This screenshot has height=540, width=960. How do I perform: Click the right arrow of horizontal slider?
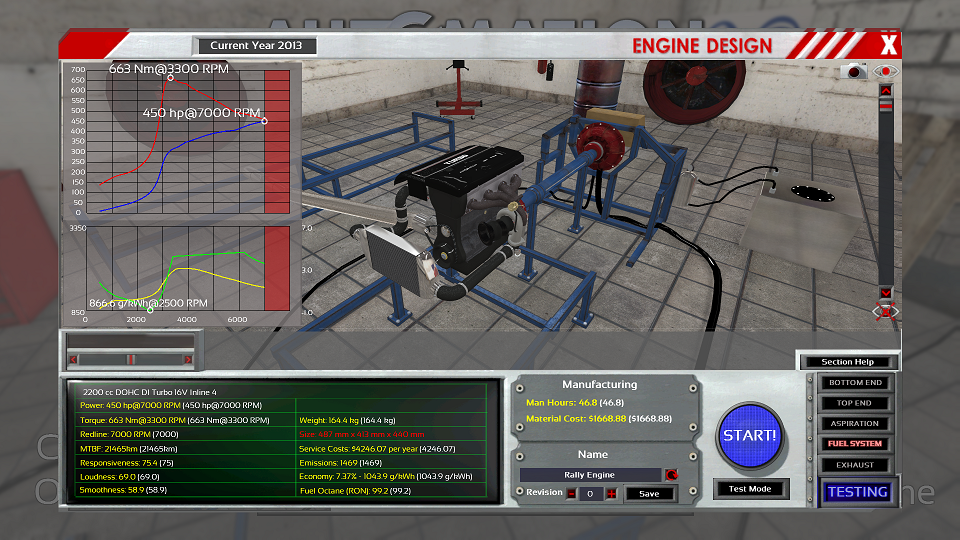point(188,359)
